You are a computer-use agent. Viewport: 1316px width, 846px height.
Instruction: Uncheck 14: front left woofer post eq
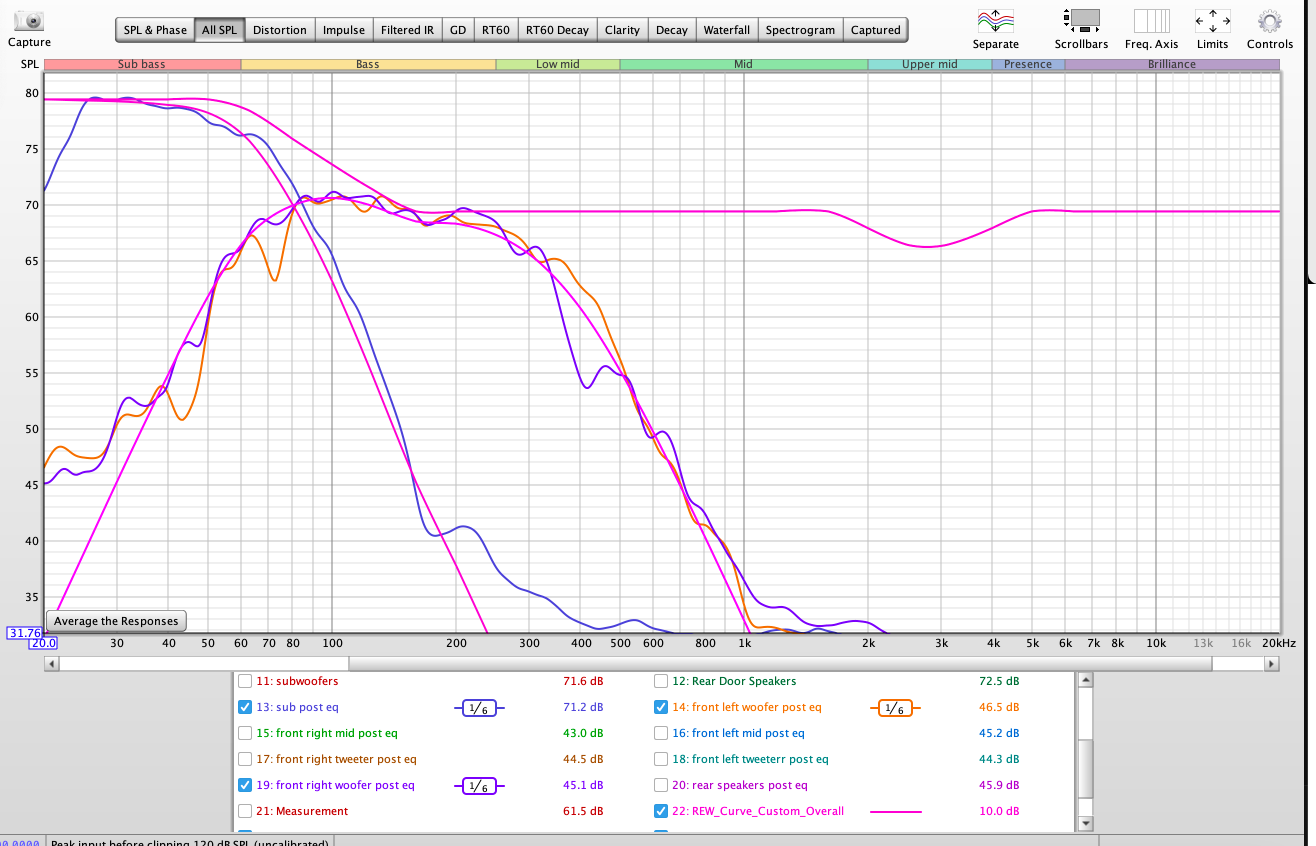[661, 708]
